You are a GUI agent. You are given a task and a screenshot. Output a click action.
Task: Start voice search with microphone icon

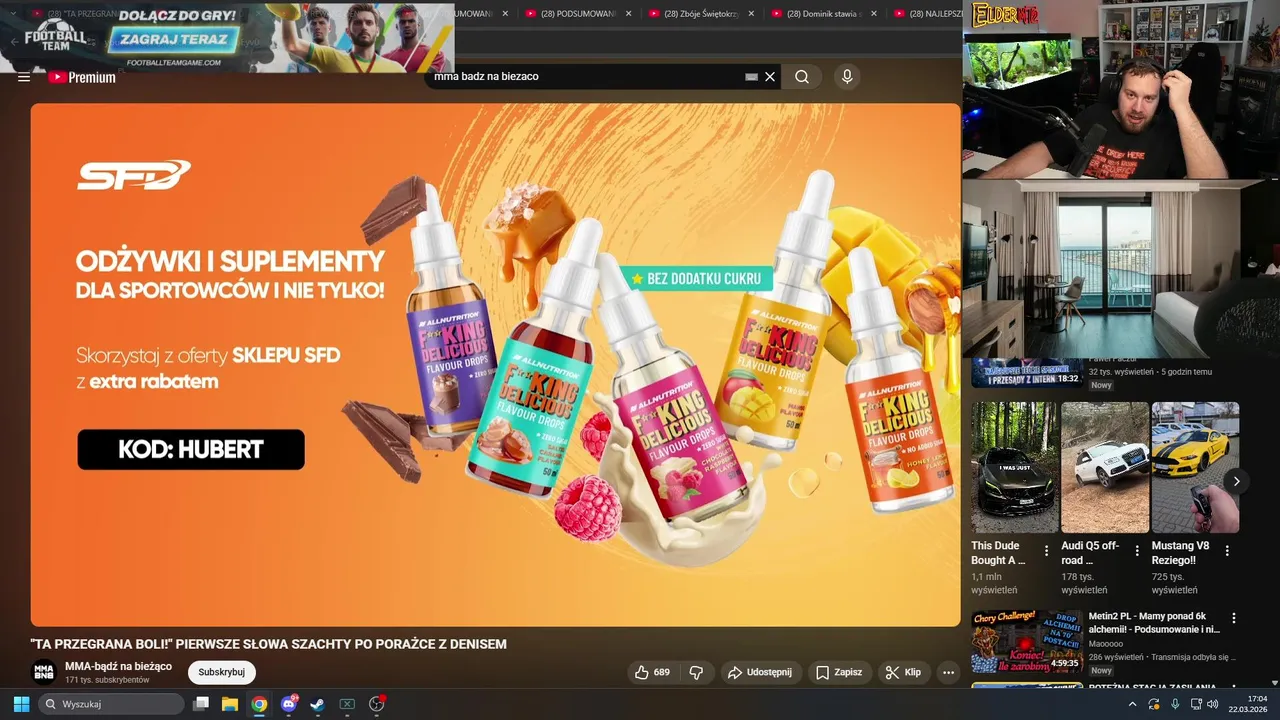pos(847,77)
